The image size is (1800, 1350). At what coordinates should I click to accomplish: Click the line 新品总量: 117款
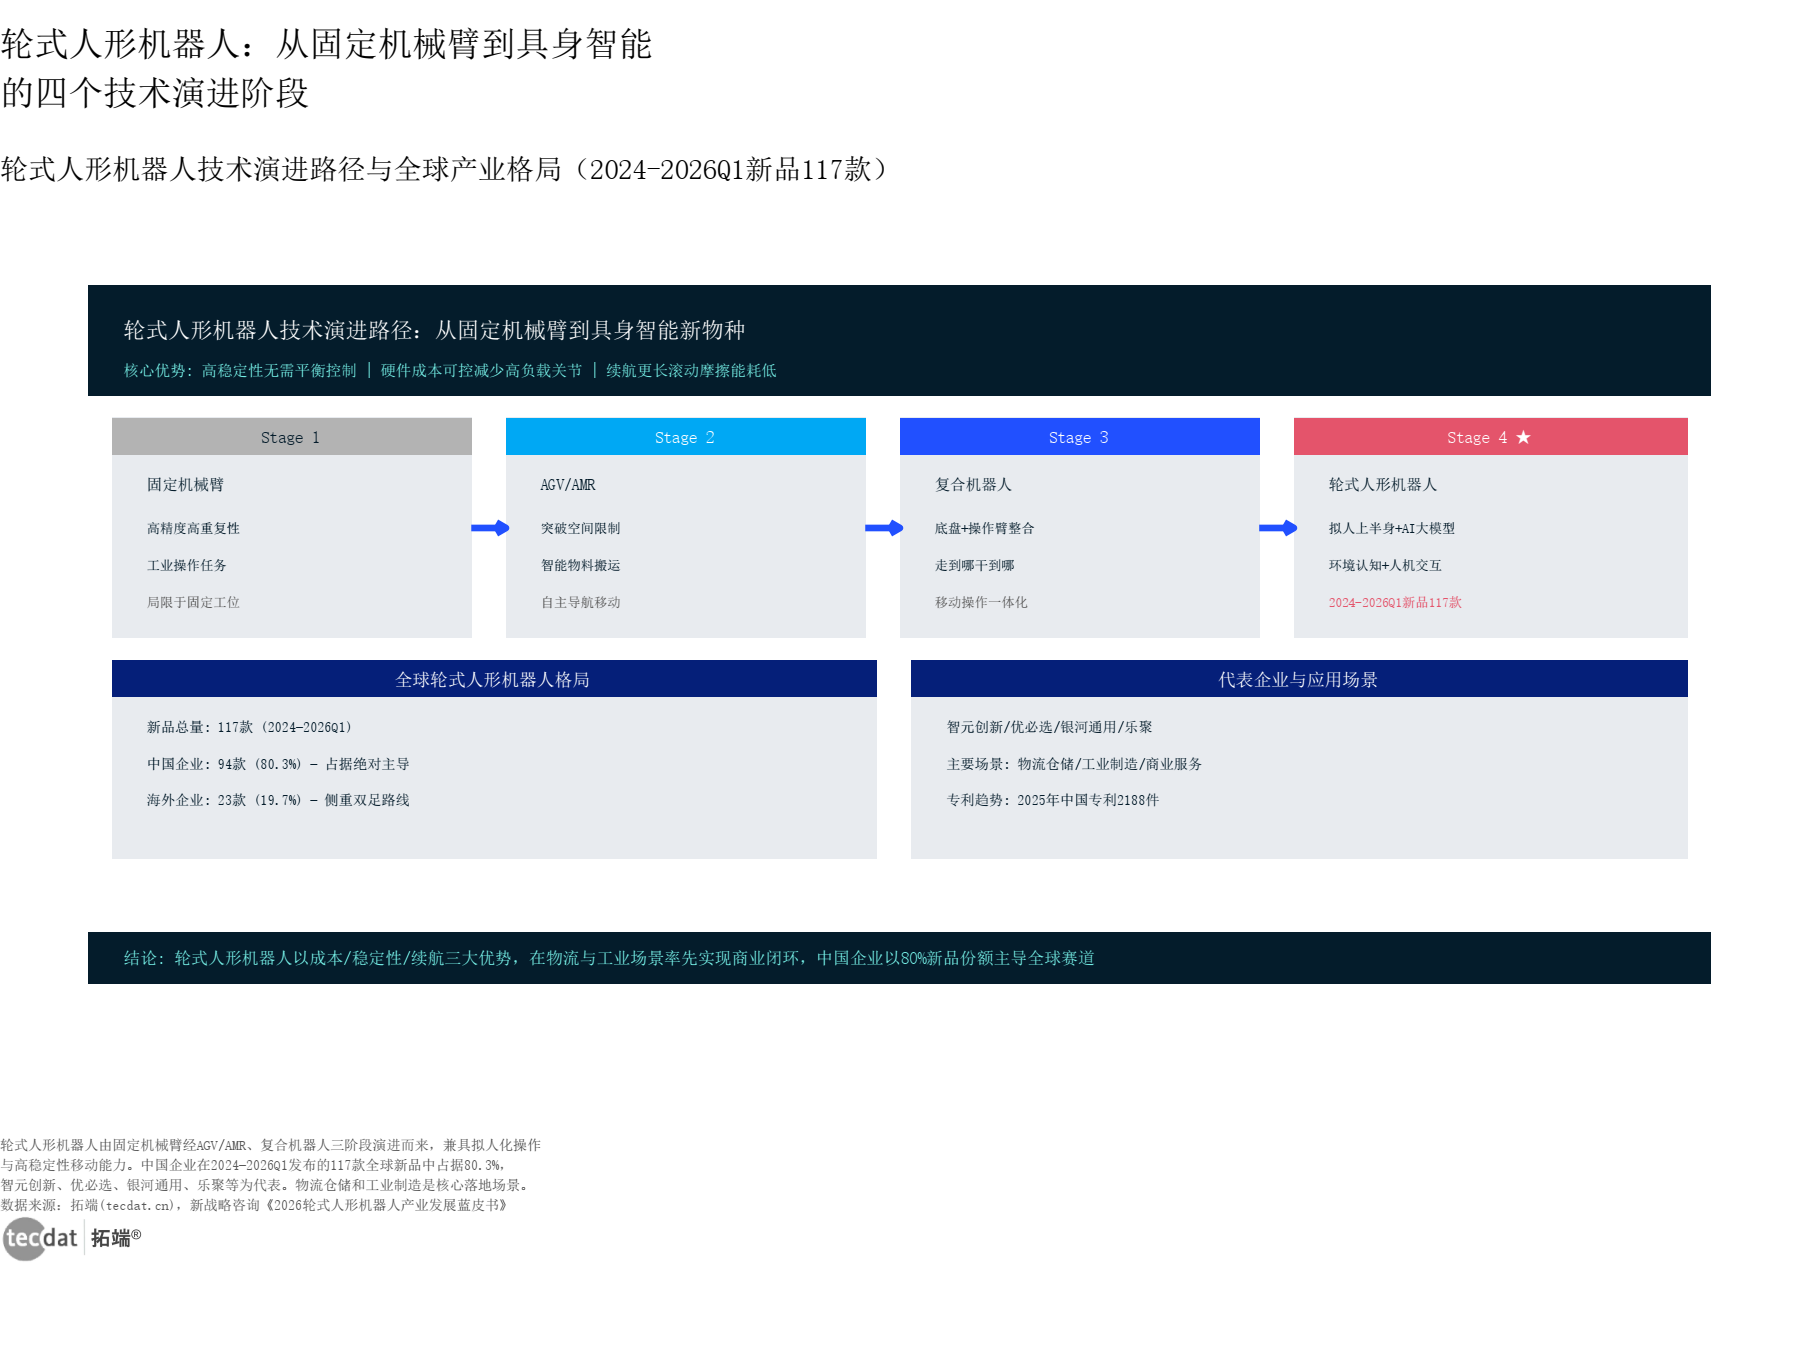point(249,727)
